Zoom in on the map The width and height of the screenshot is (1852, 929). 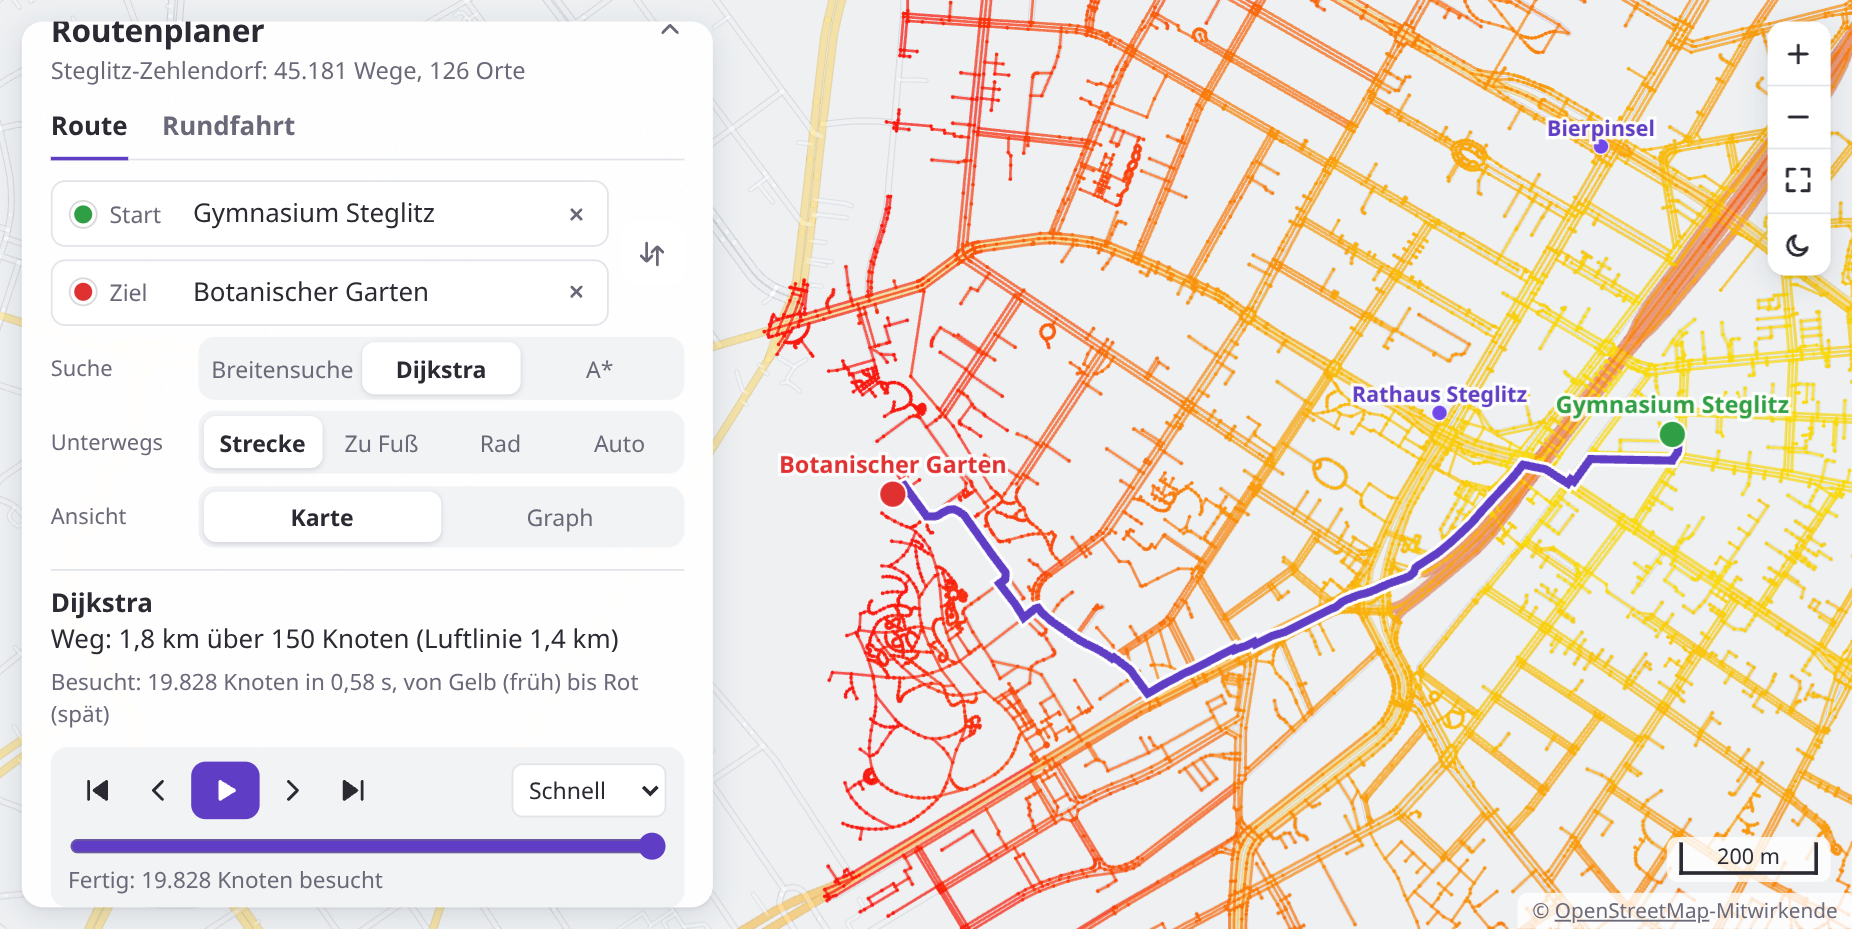[x=1798, y=54]
